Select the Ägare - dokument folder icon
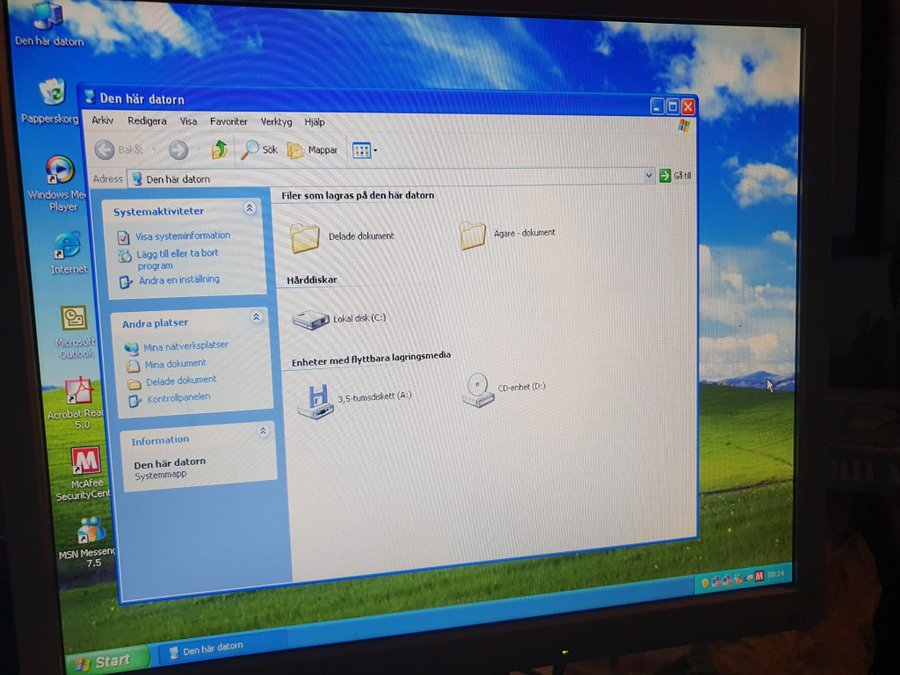This screenshot has width=900, height=675. (473, 235)
